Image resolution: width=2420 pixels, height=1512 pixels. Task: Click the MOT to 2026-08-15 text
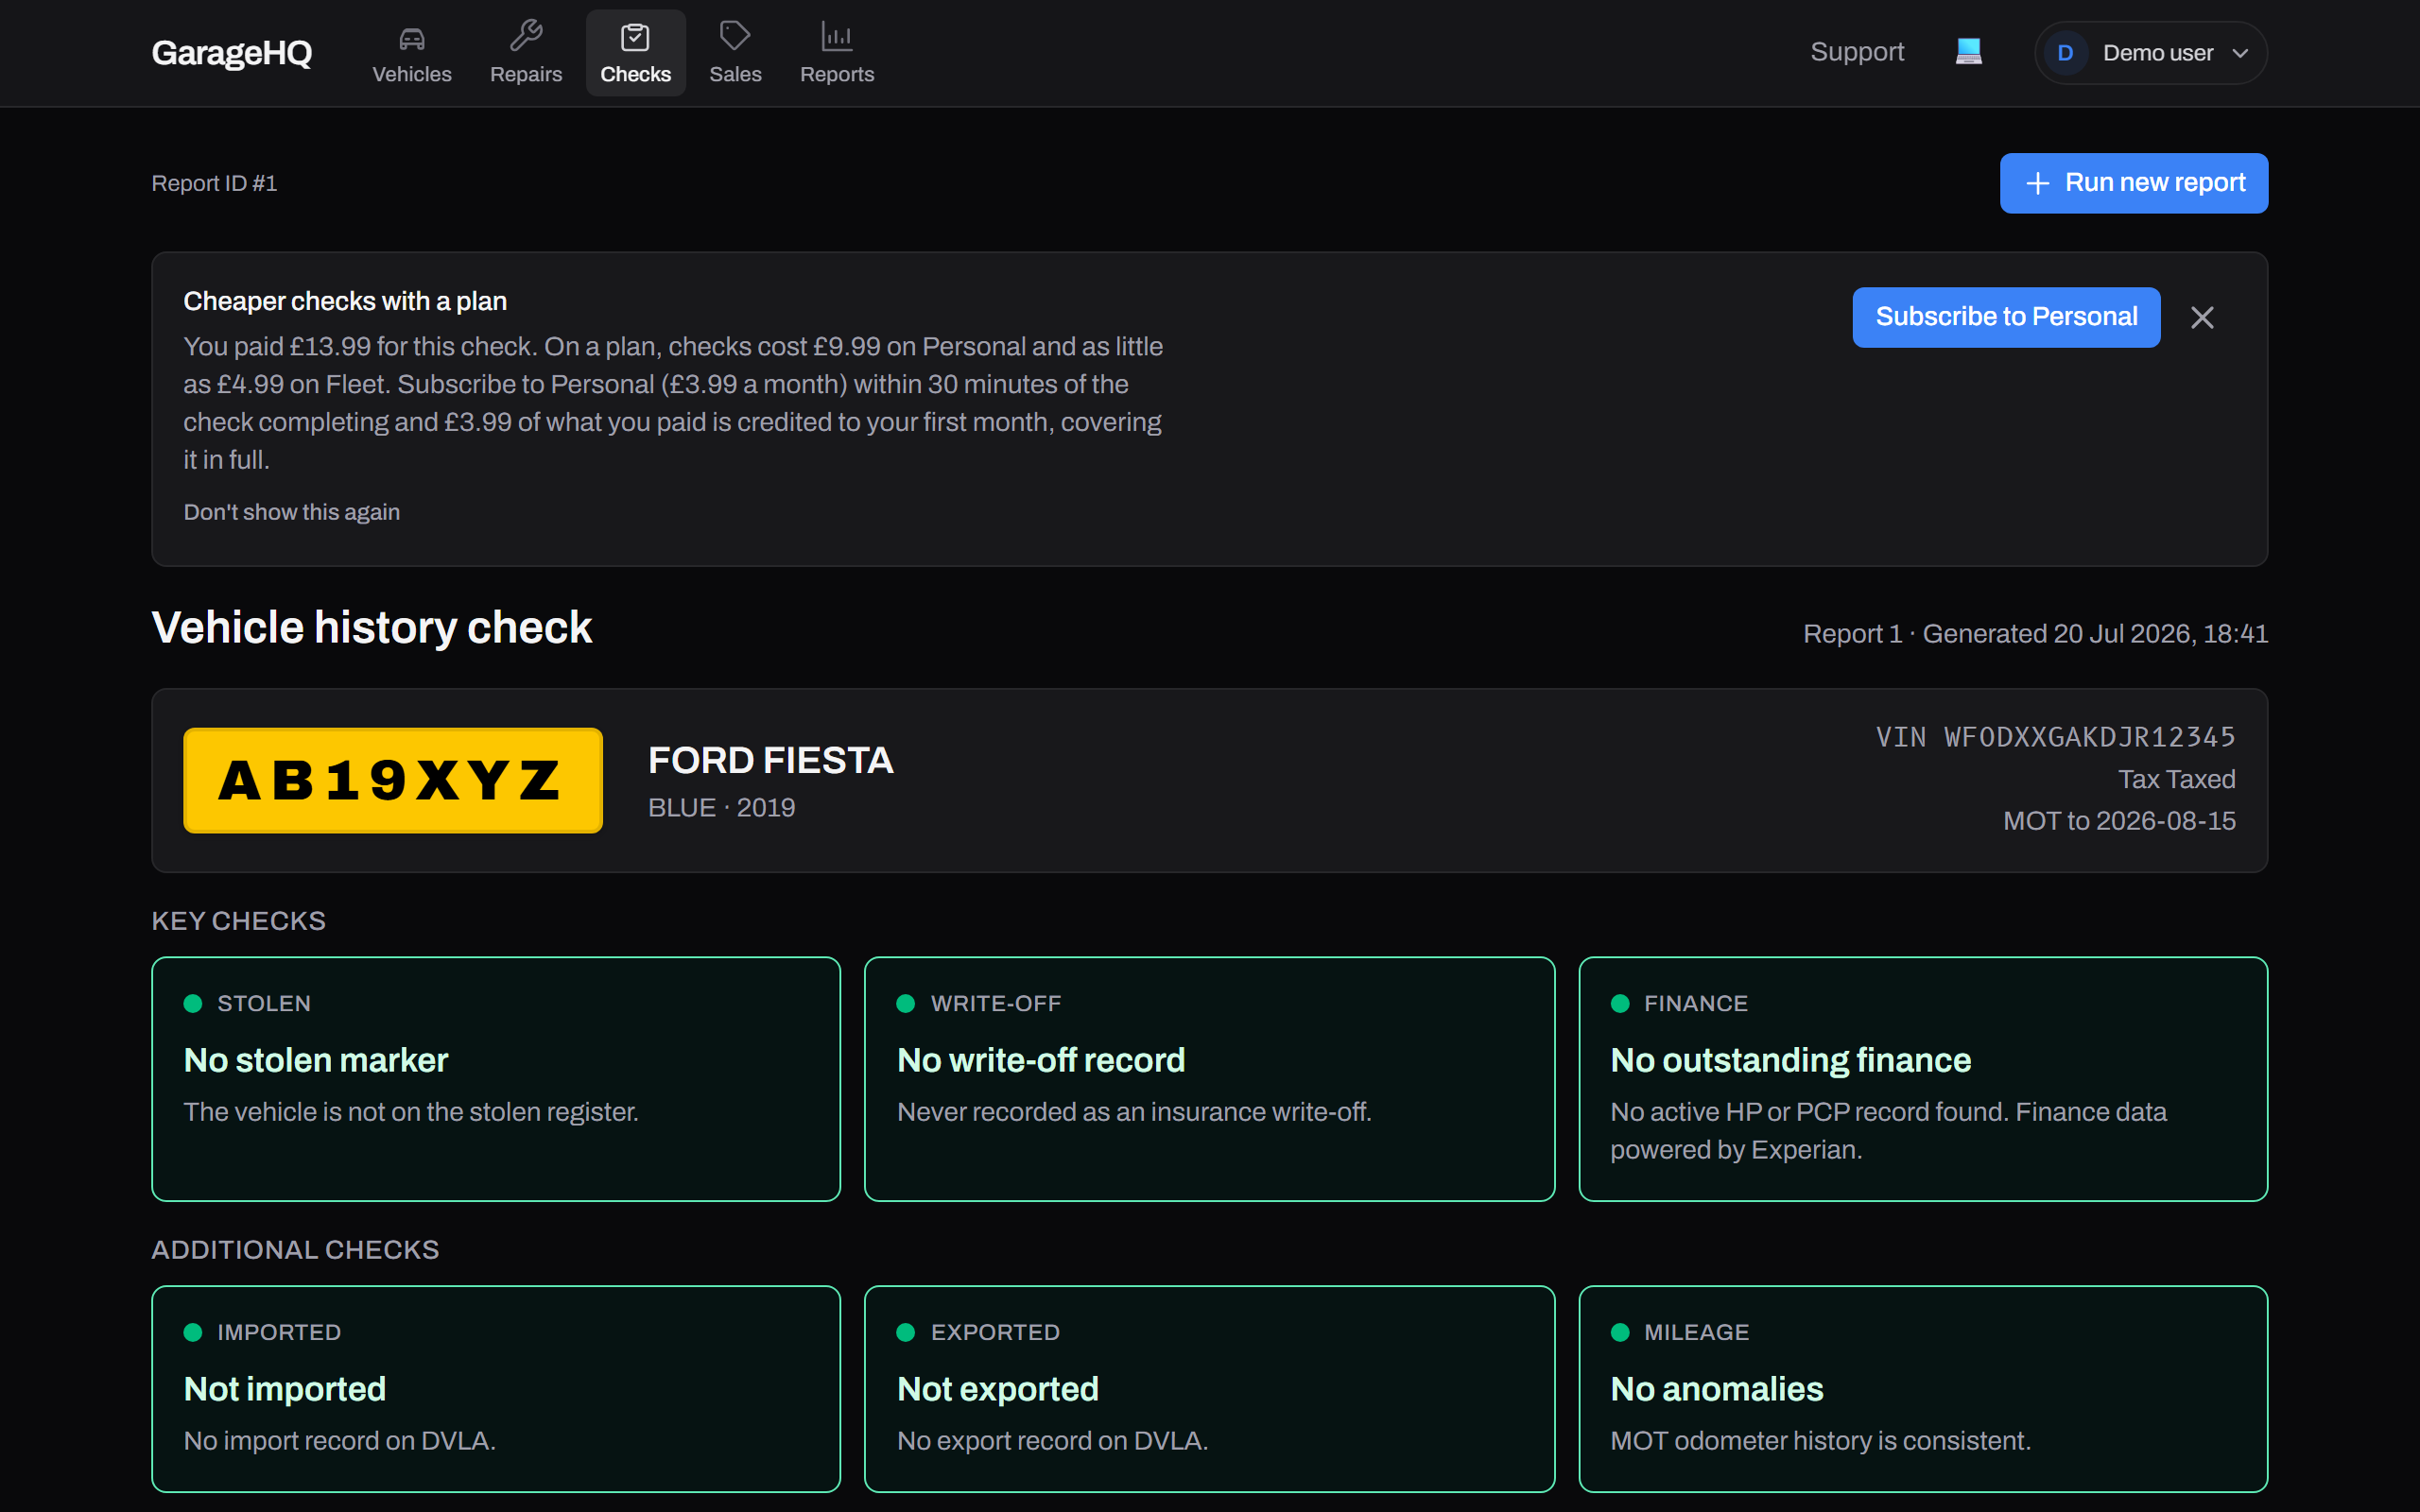click(2119, 821)
